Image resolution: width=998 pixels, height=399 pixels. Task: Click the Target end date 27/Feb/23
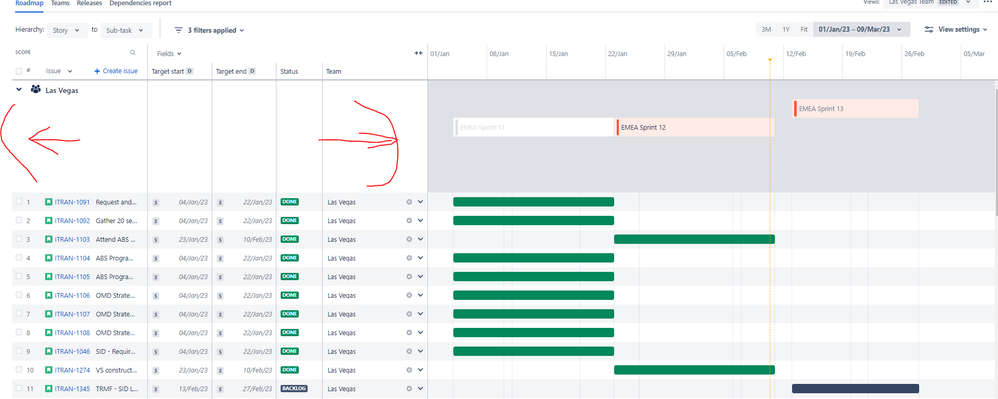click(x=257, y=388)
